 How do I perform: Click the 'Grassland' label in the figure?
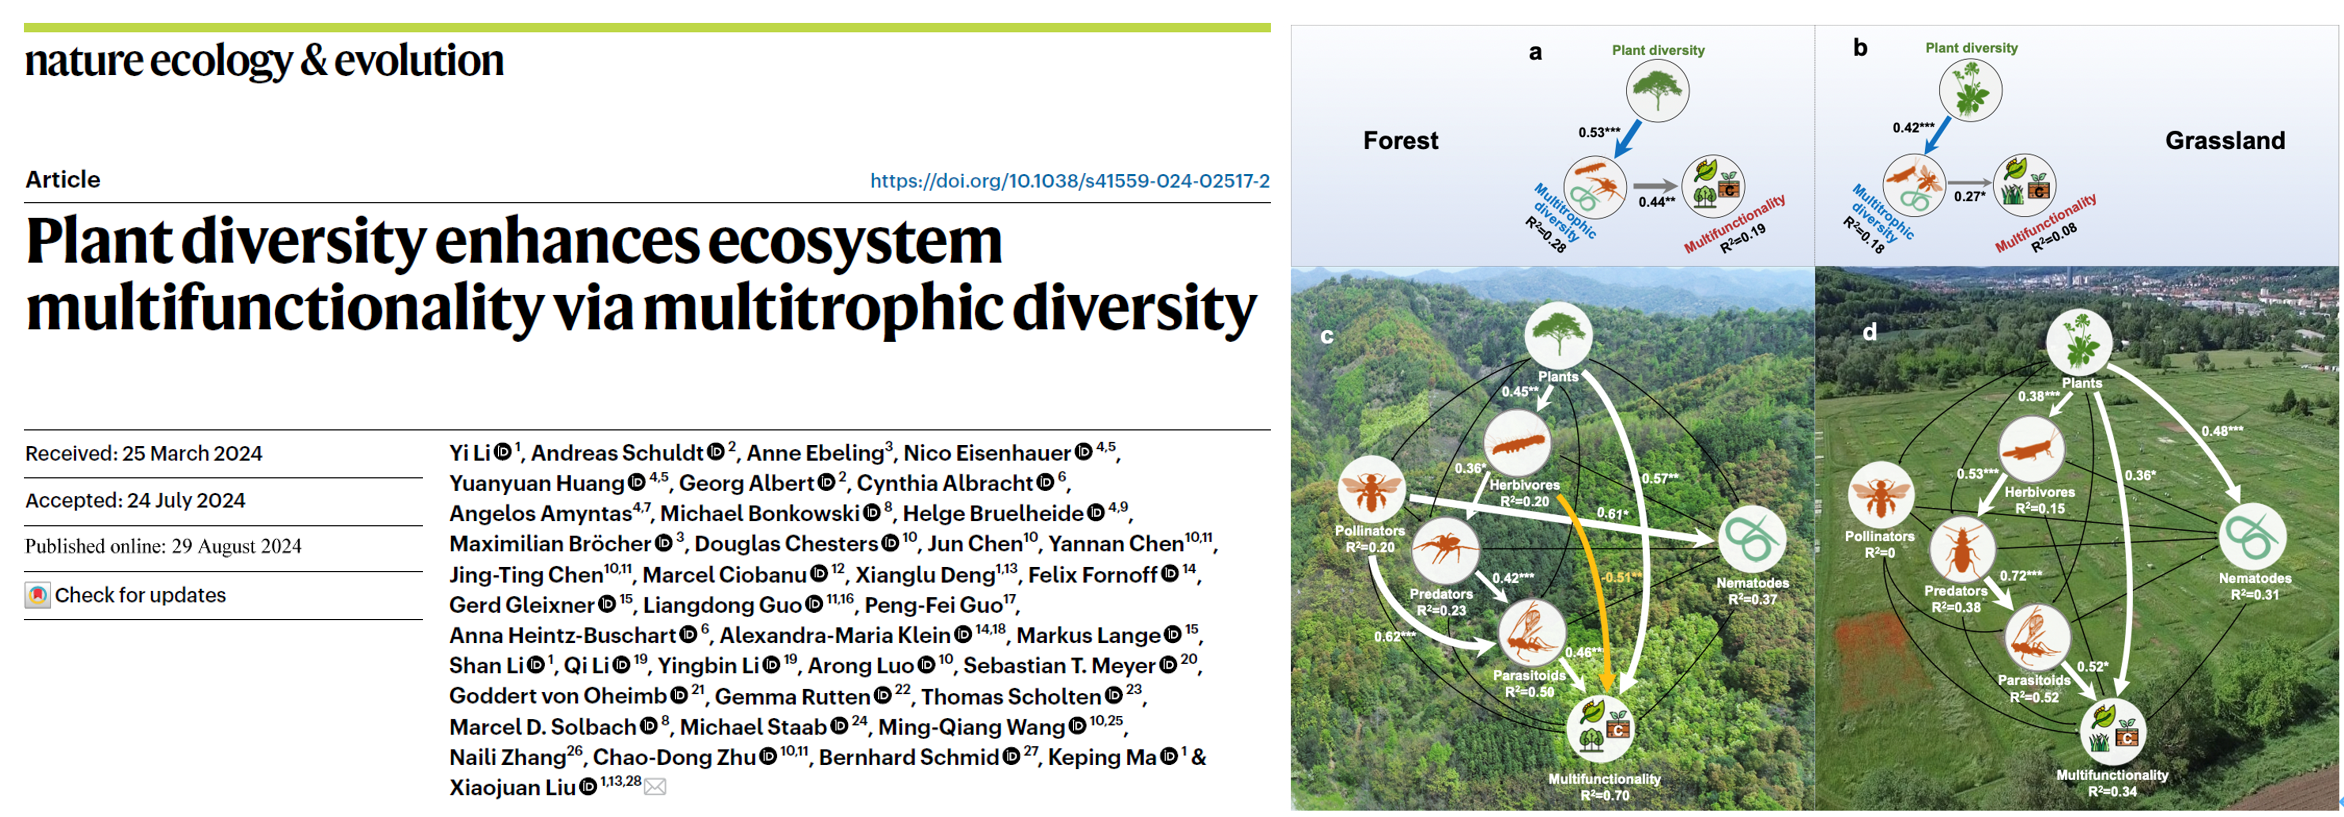pos(2225,141)
